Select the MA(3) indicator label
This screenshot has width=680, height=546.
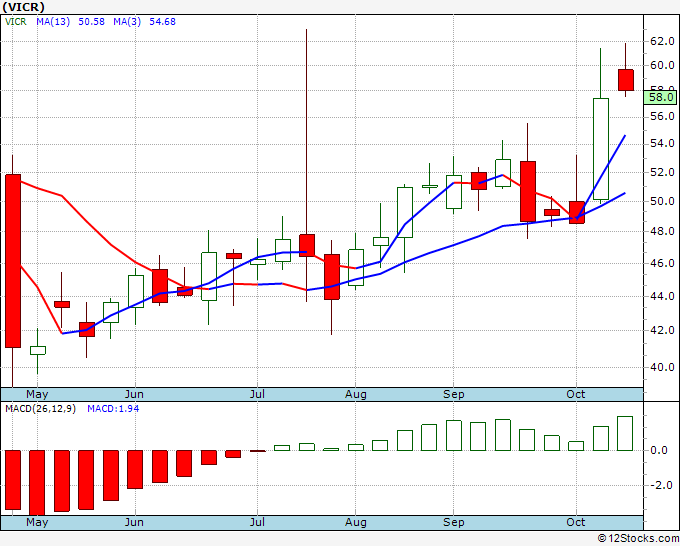[127, 22]
